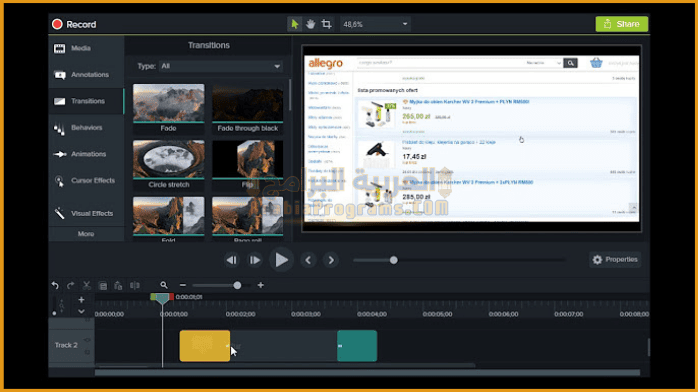The image size is (698, 392).
Task: Click the search field in allegro preview
Action: (440, 63)
